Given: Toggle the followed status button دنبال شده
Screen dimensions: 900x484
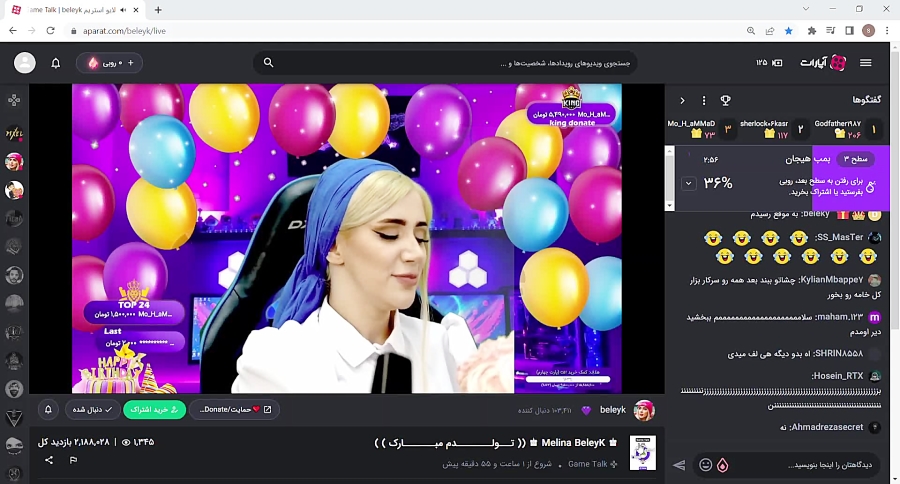Looking at the screenshot, I should [x=92, y=409].
